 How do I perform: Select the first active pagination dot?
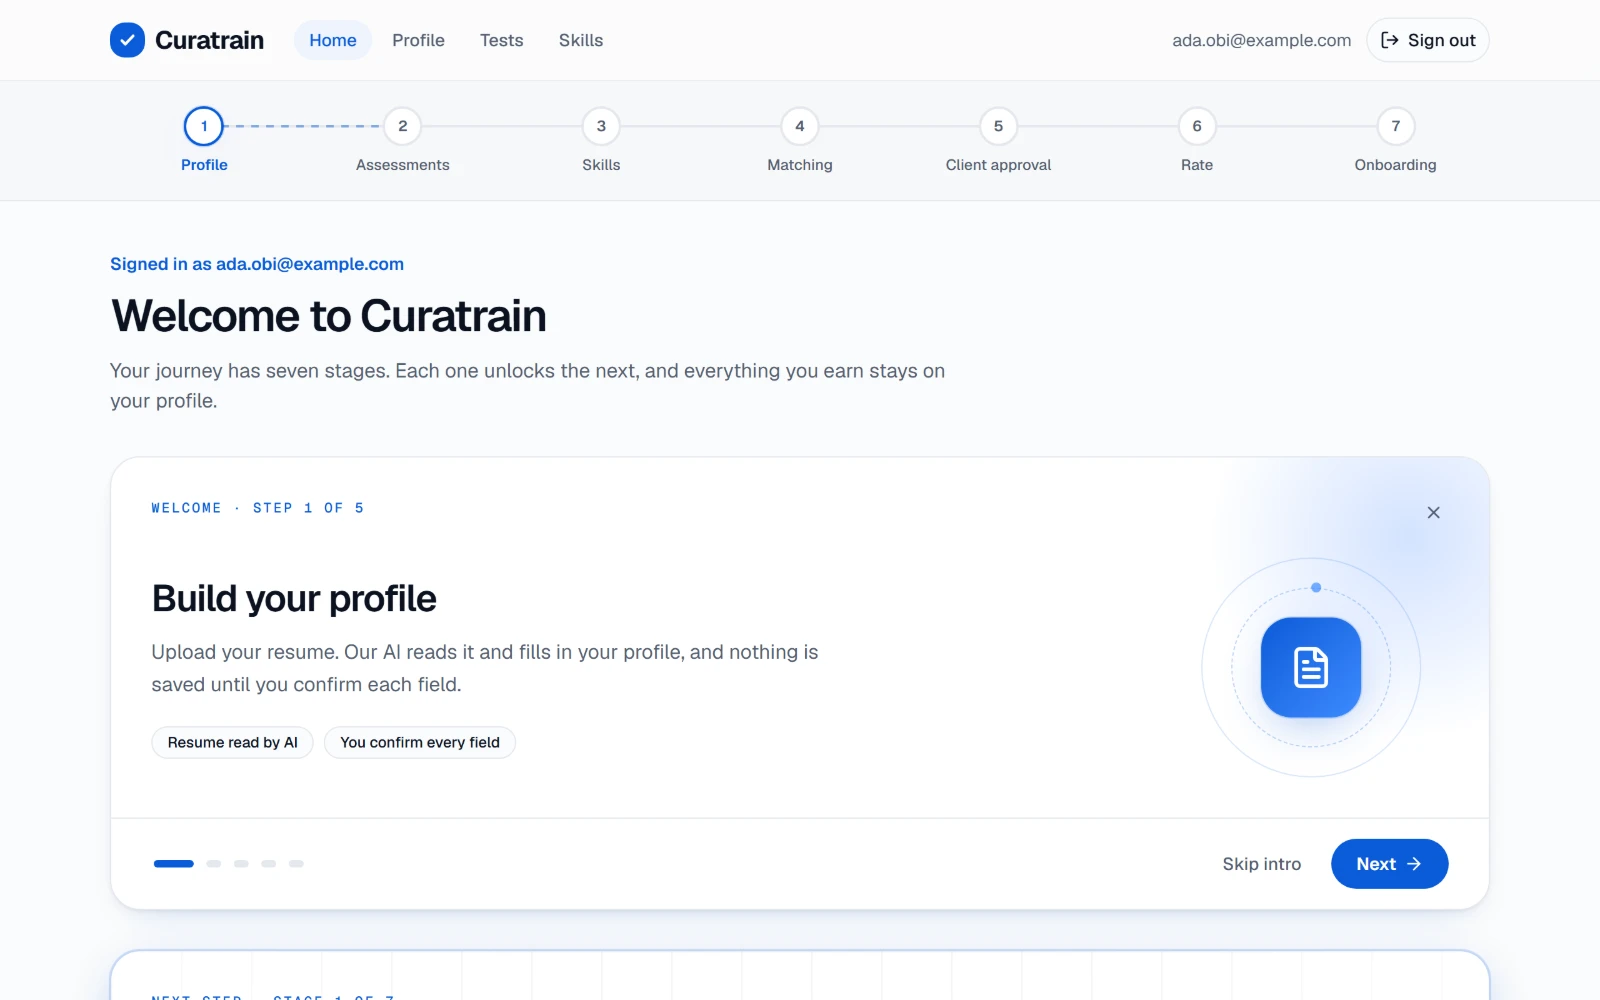point(174,864)
